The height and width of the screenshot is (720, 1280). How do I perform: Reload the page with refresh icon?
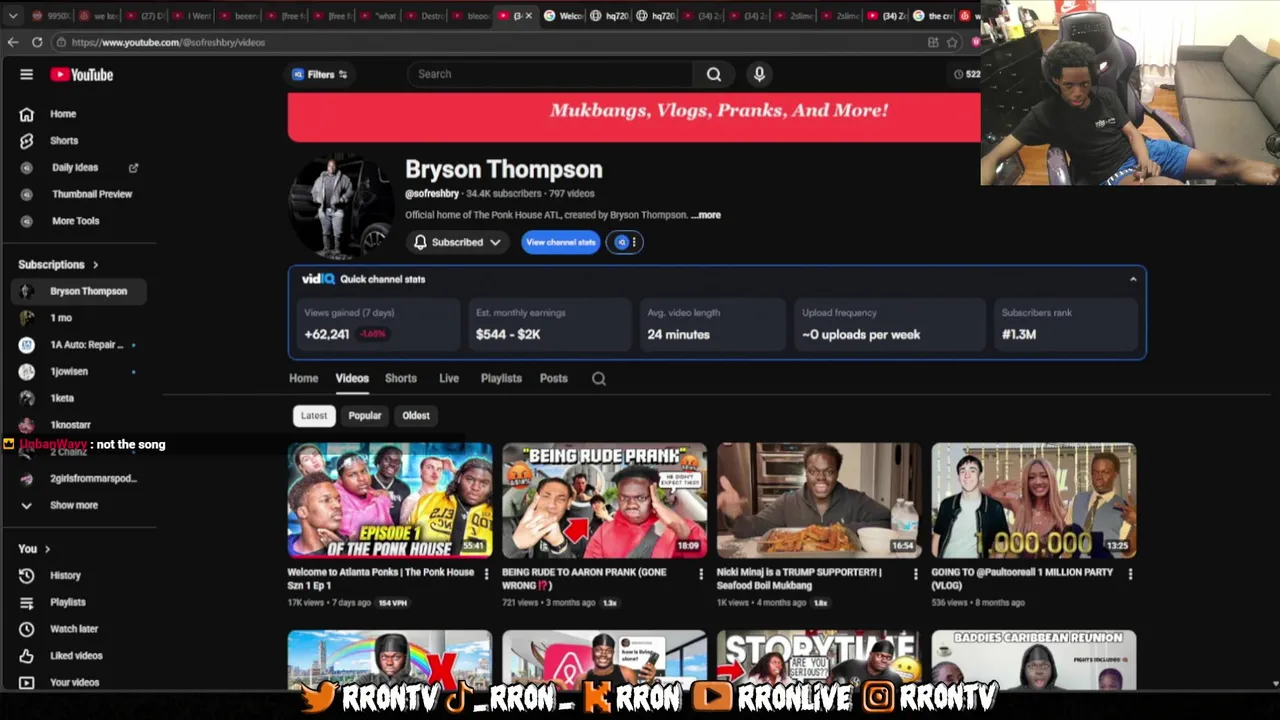coord(37,42)
